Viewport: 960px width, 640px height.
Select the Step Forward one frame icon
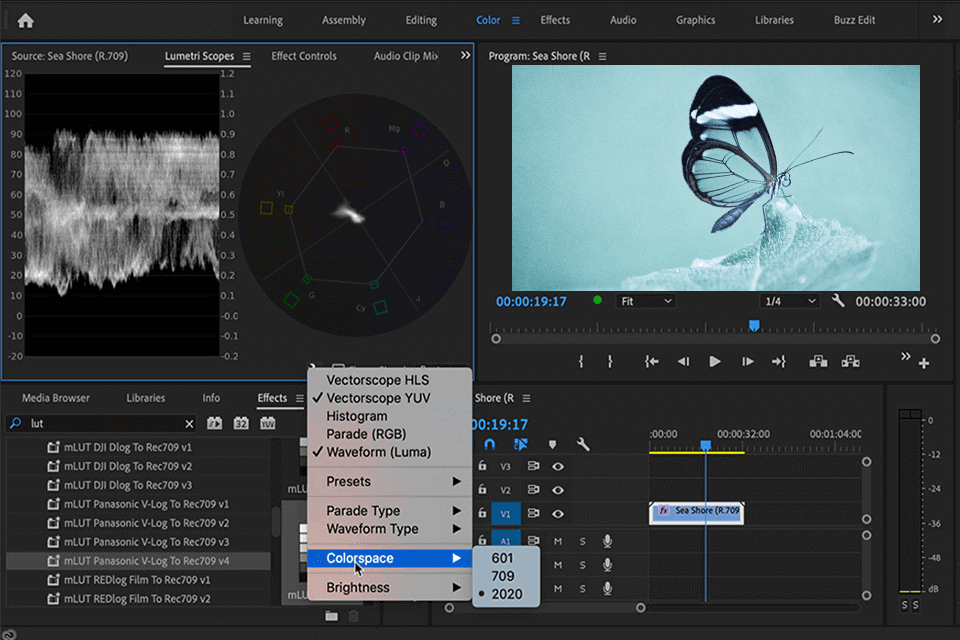747,363
